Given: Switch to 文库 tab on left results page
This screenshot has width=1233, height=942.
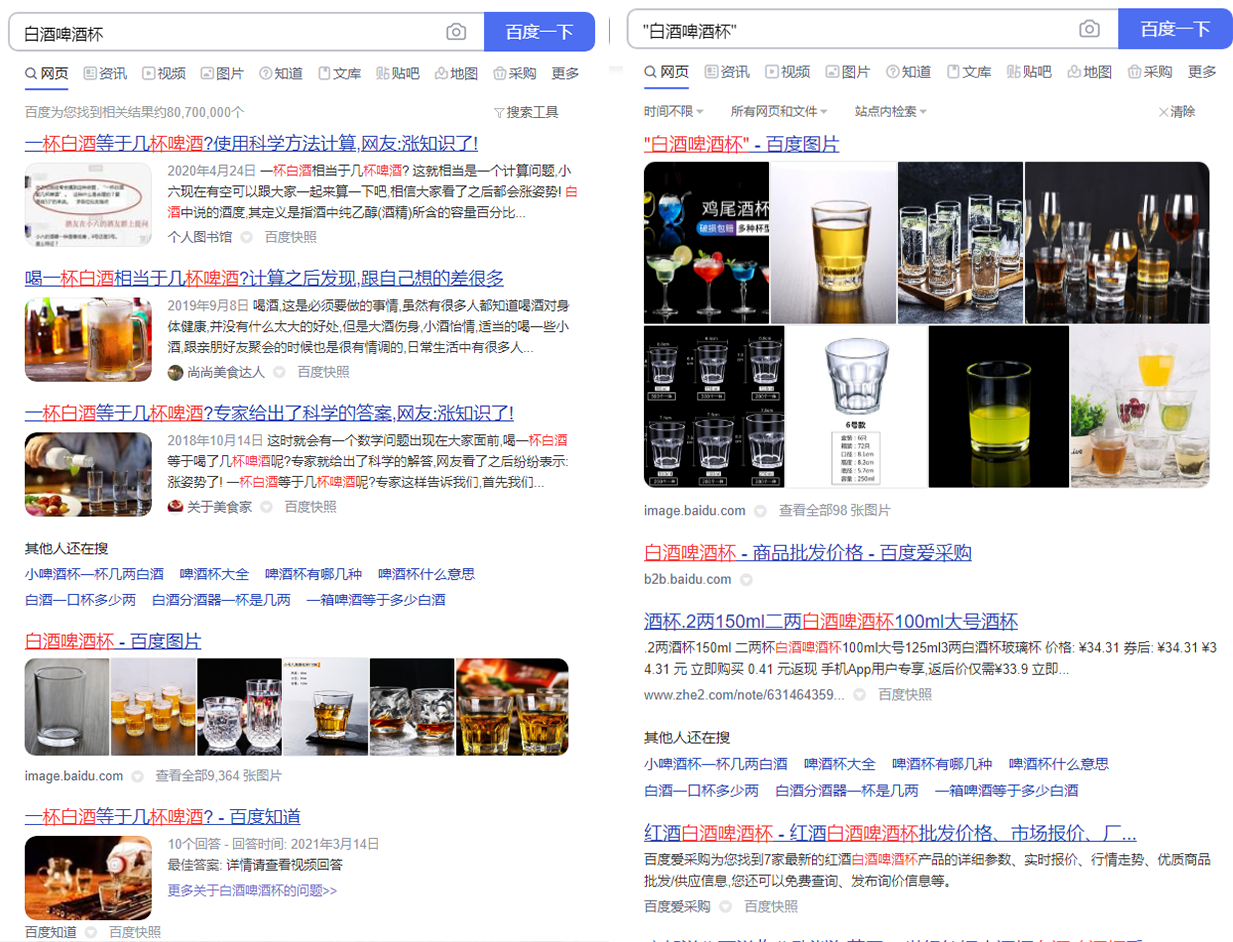Looking at the screenshot, I should pyautogui.click(x=339, y=73).
